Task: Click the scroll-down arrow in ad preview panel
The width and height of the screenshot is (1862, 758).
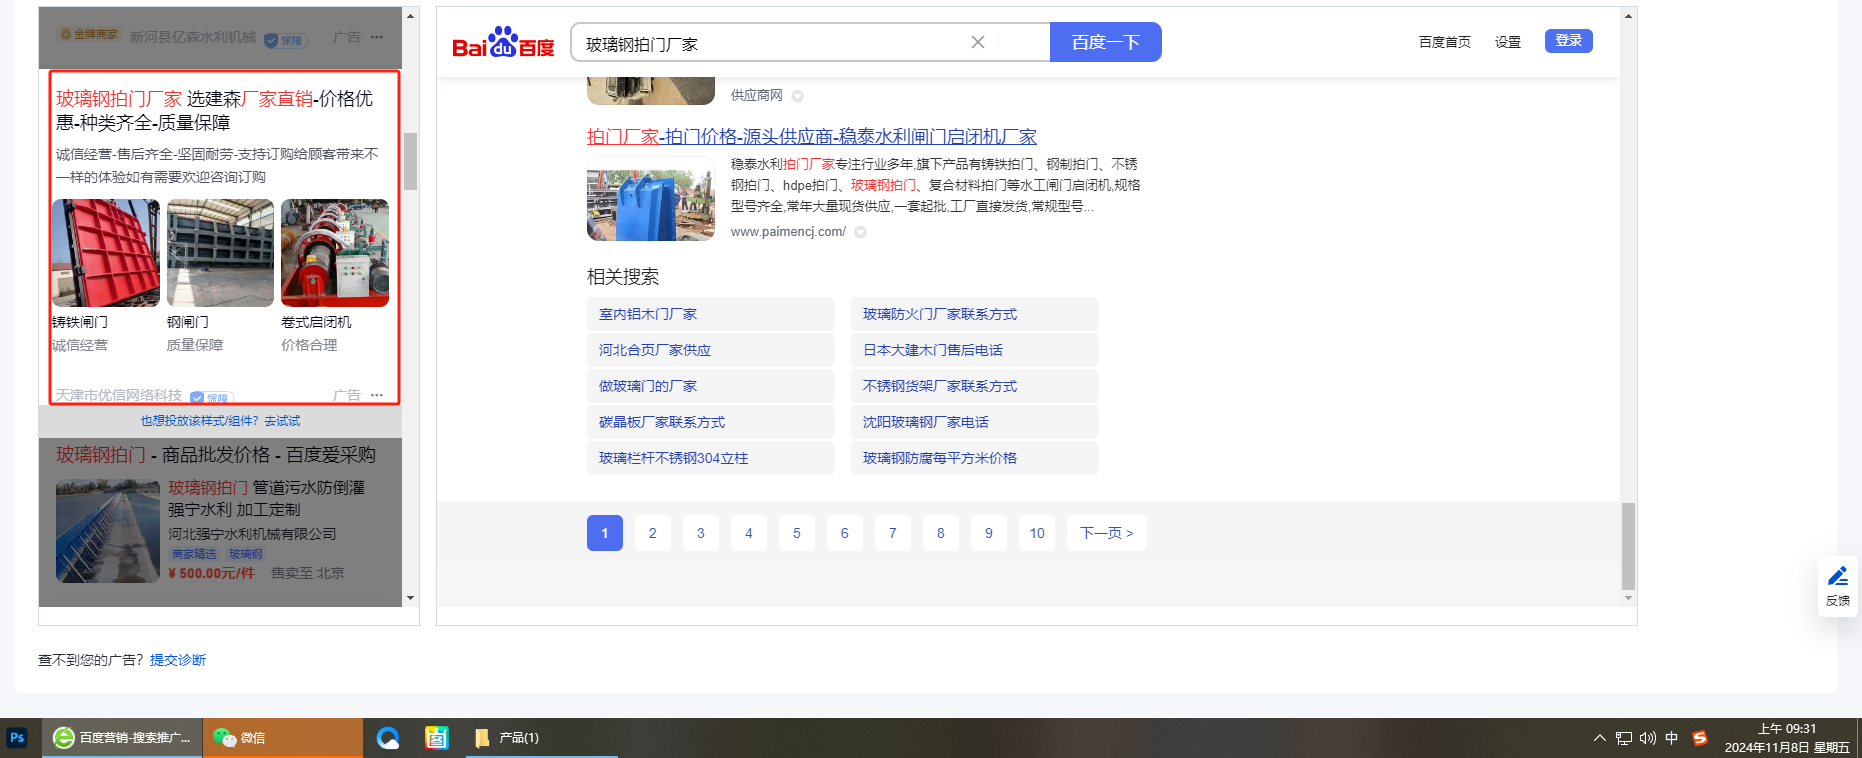Action: point(410,598)
